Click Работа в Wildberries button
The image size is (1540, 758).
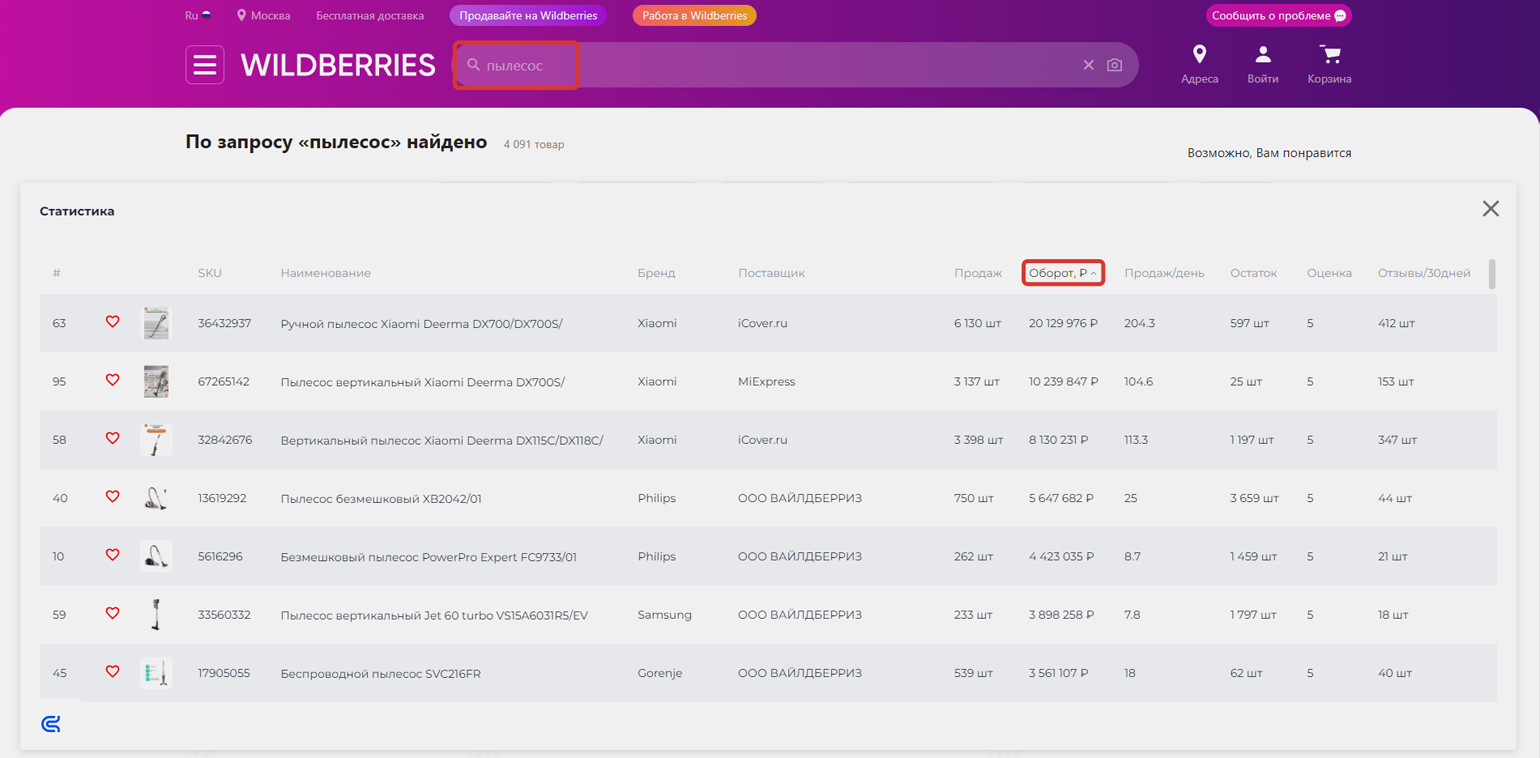pos(694,16)
